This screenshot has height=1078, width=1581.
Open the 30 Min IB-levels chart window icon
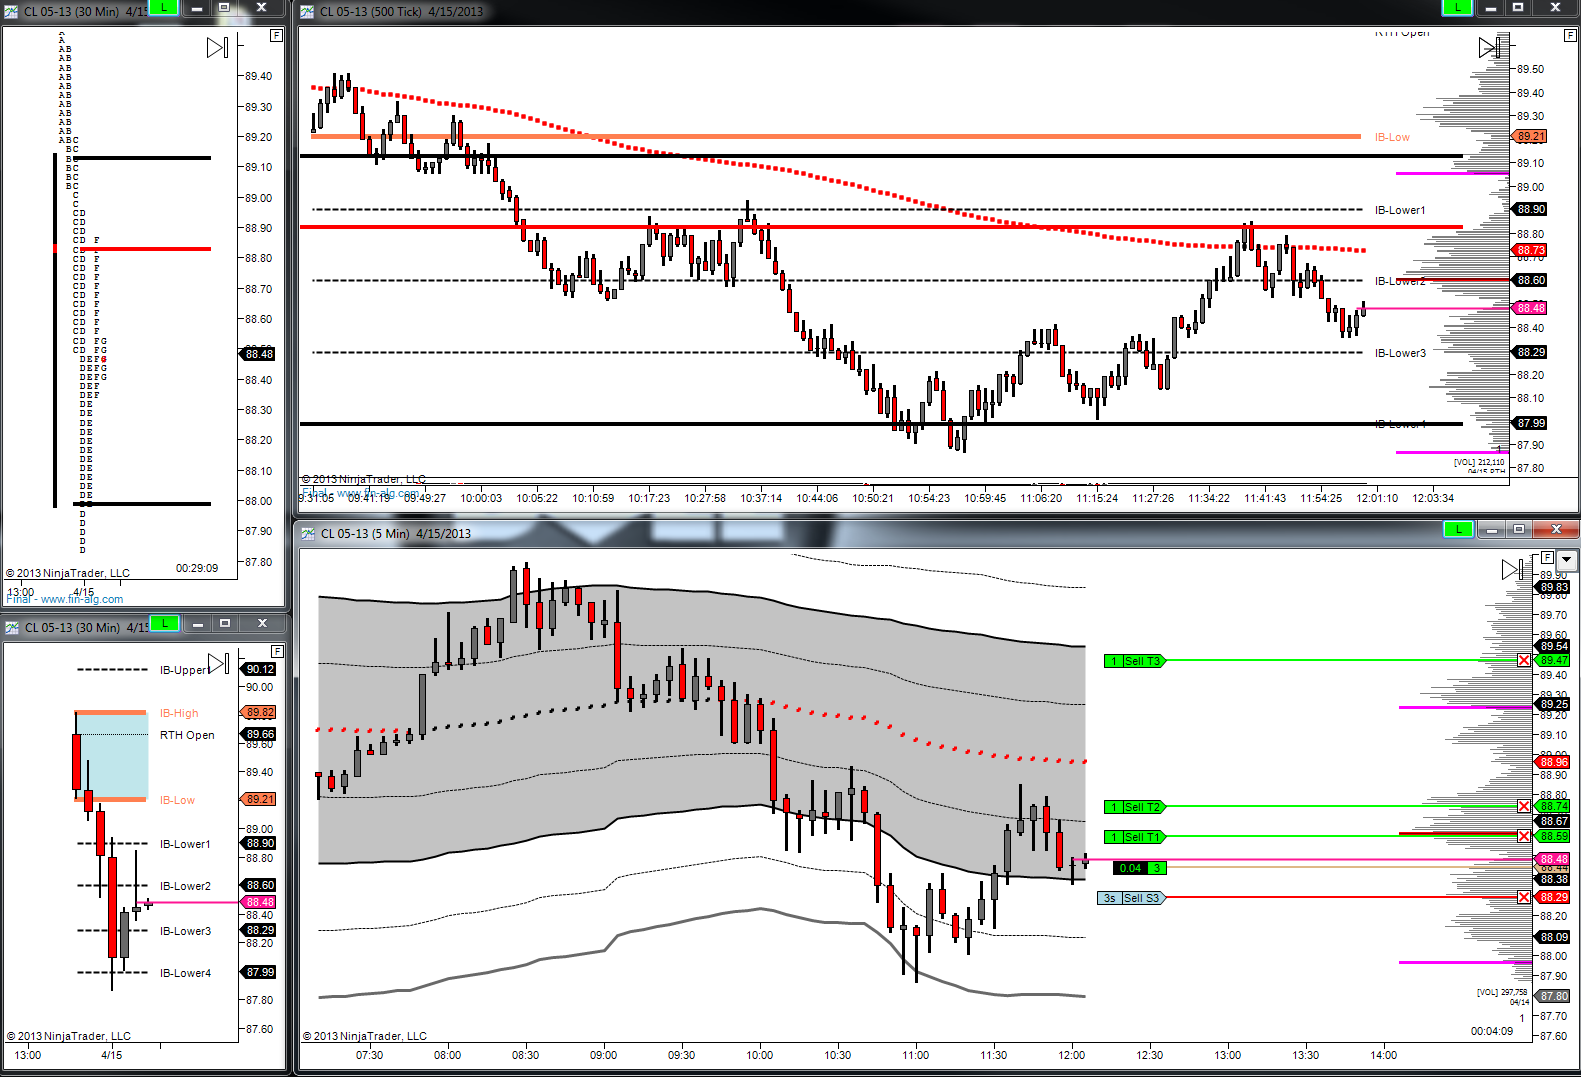tap(12, 627)
